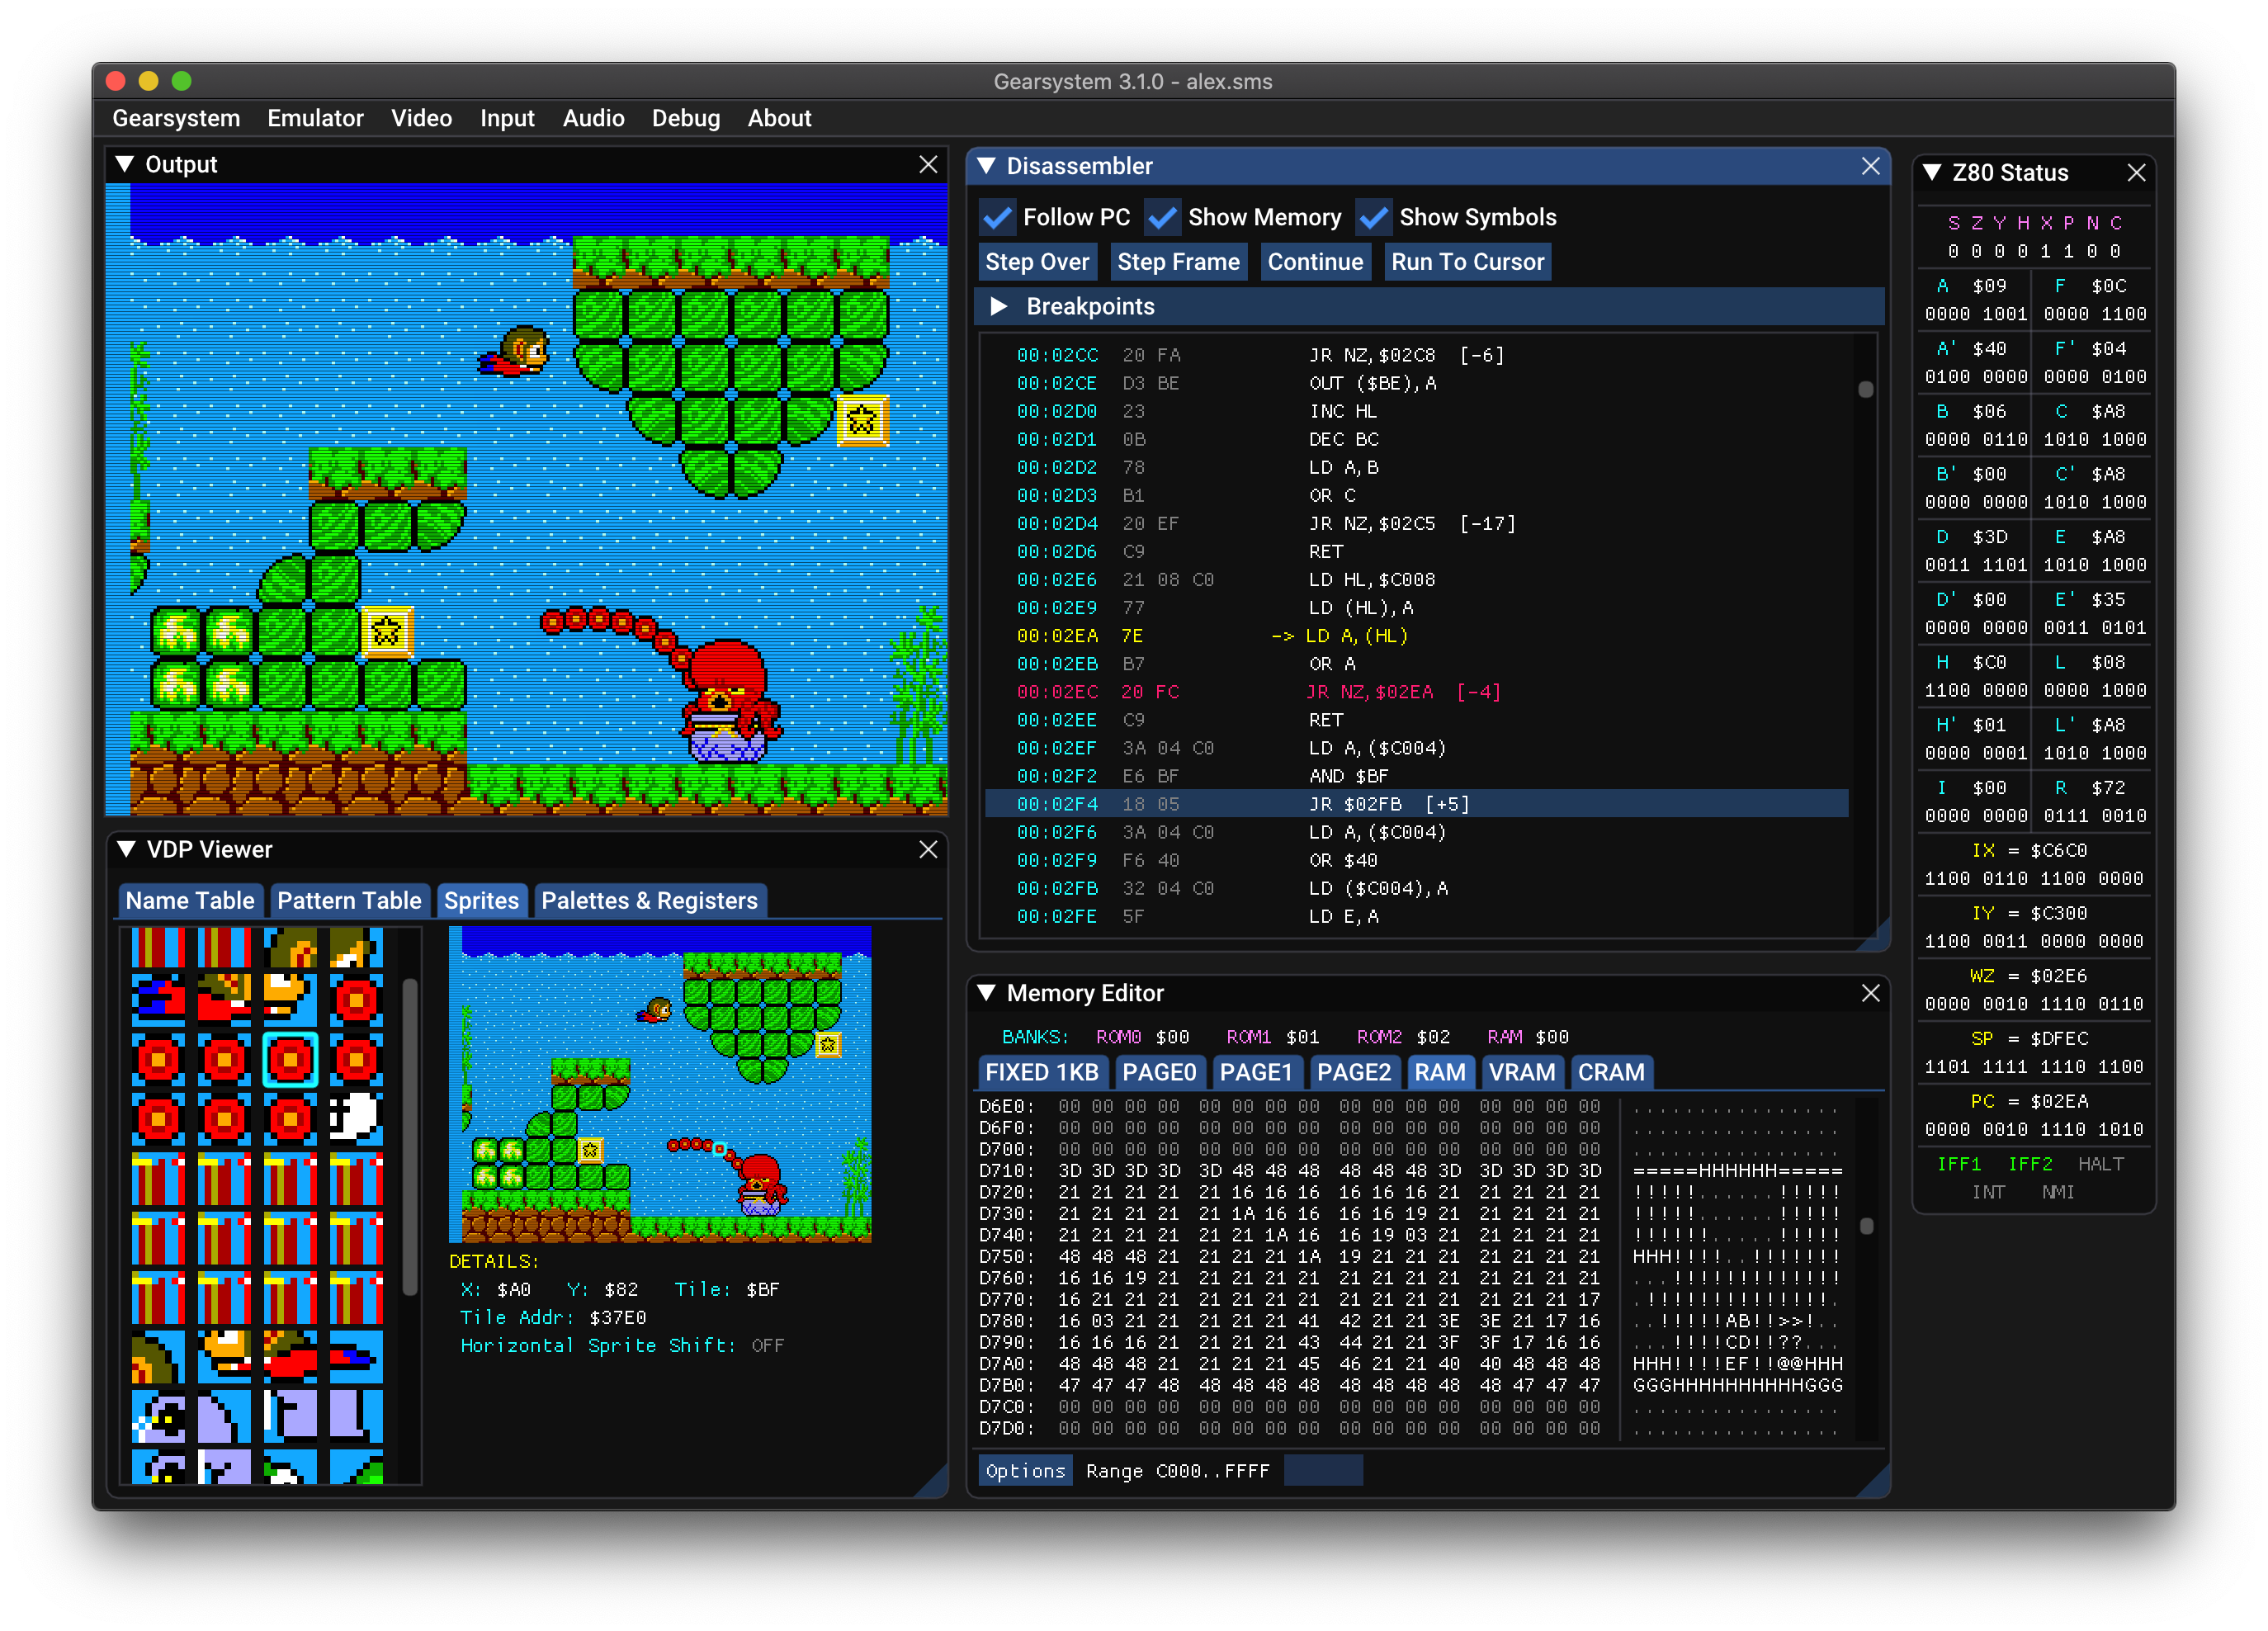
Task: Close the Disassembler panel with its X icon
Action: point(1870,166)
